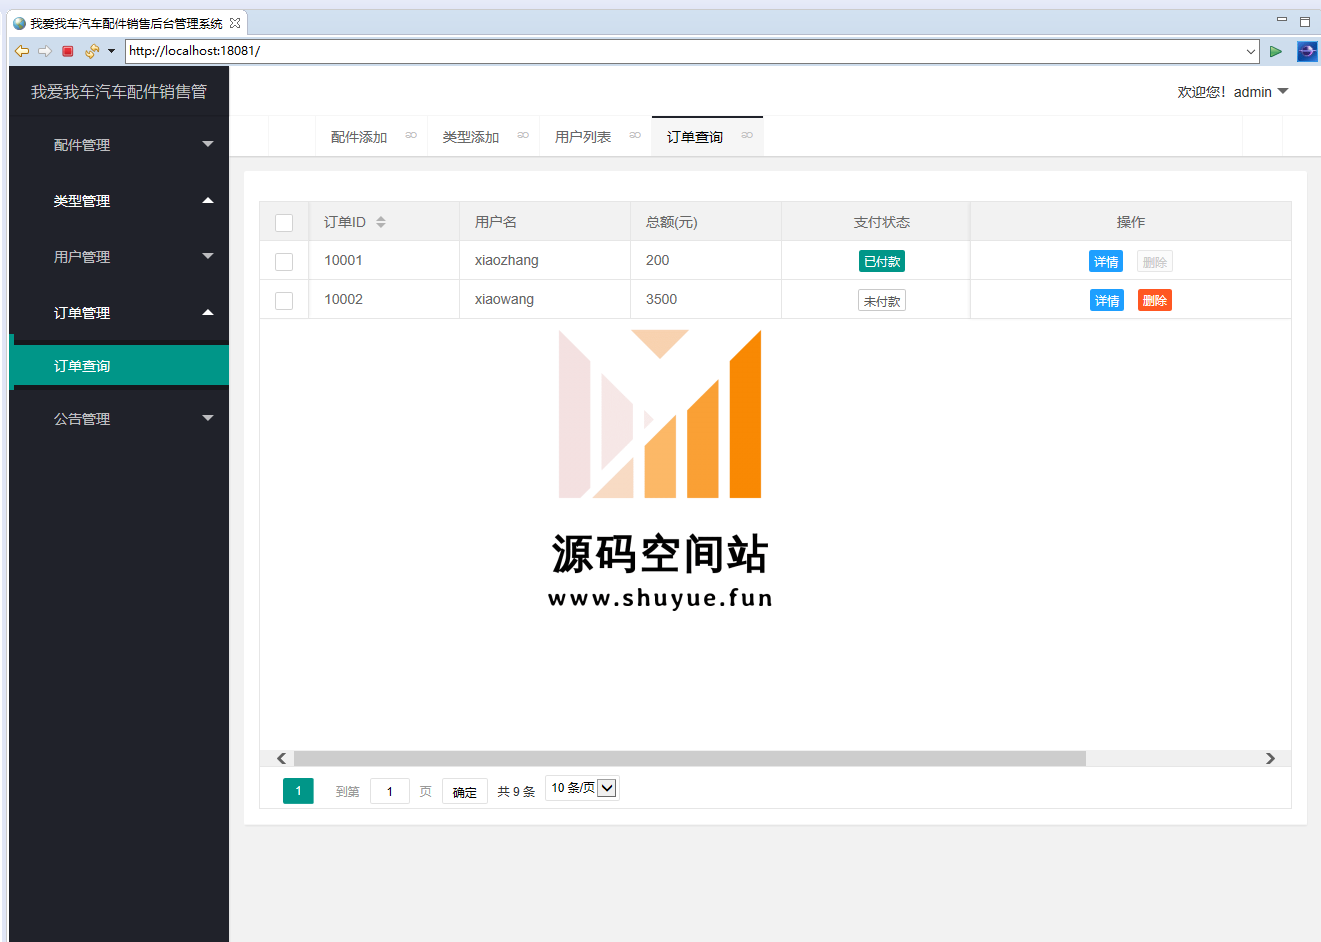The height and width of the screenshot is (942, 1321).
Task: Click the browser forward arrow icon
Action: pos(45,51)
